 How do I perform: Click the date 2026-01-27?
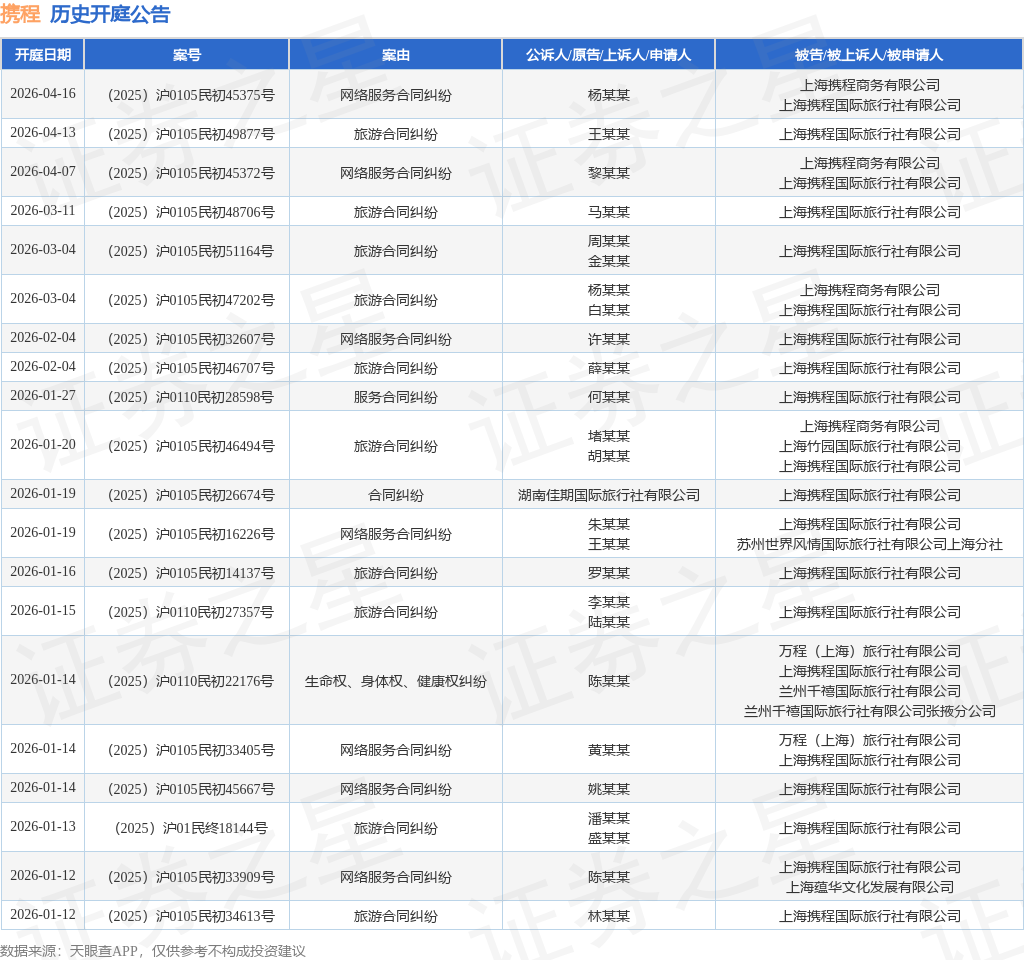click(x=43, y=395)
